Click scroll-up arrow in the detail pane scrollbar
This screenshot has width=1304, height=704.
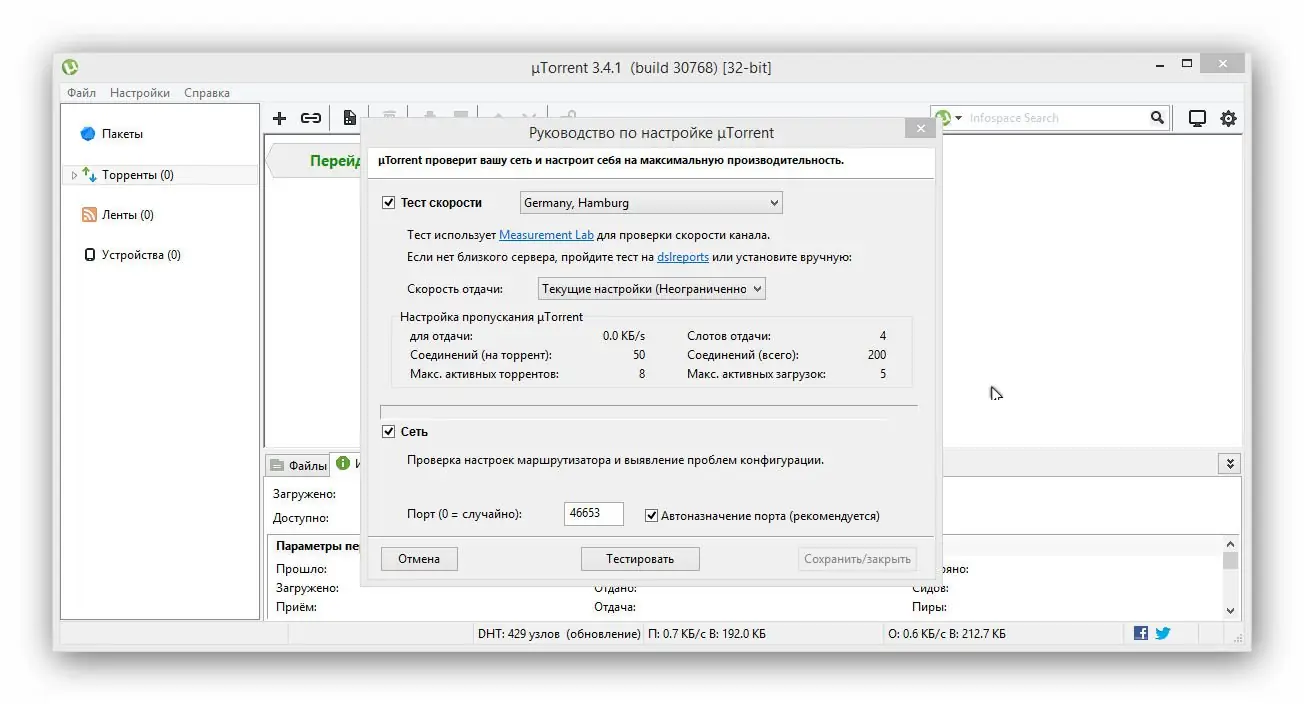click(1230, 544)
